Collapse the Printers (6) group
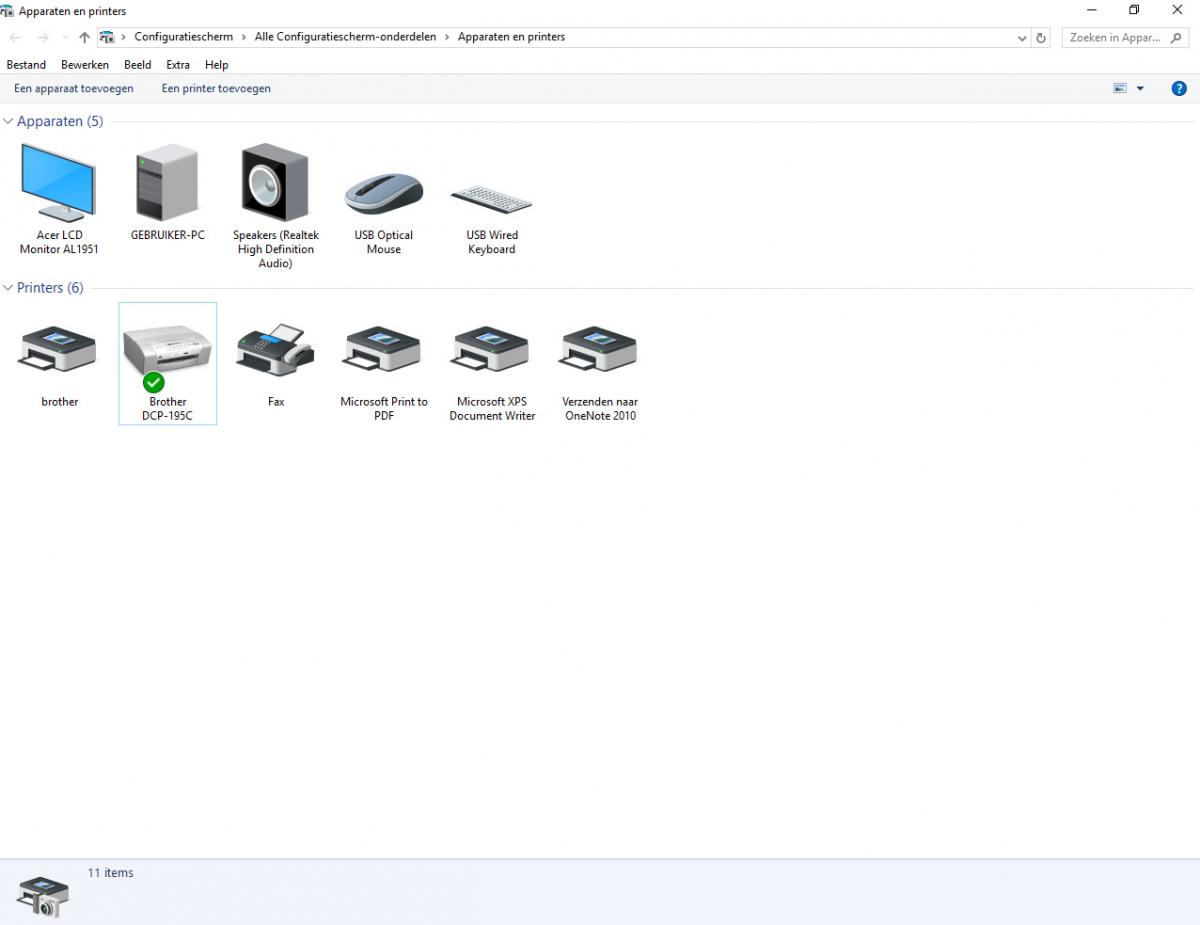The height and width of the screenshot is (925, 1200). pos(8,288)
